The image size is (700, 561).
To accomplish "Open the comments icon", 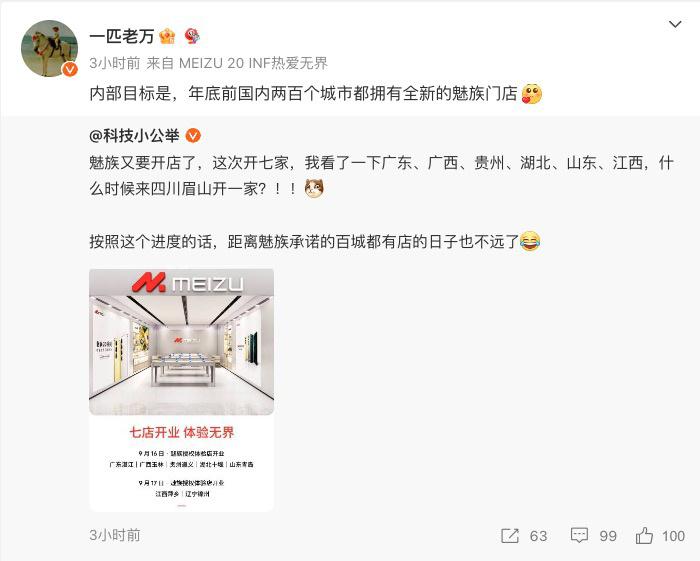I will click(x=579, y=536).
